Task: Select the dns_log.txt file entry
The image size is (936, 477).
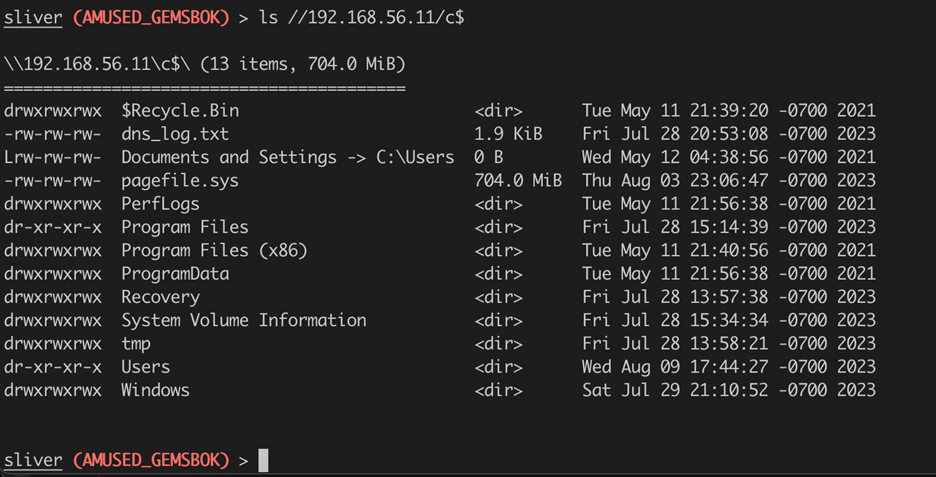Action: tap(175, 134)
